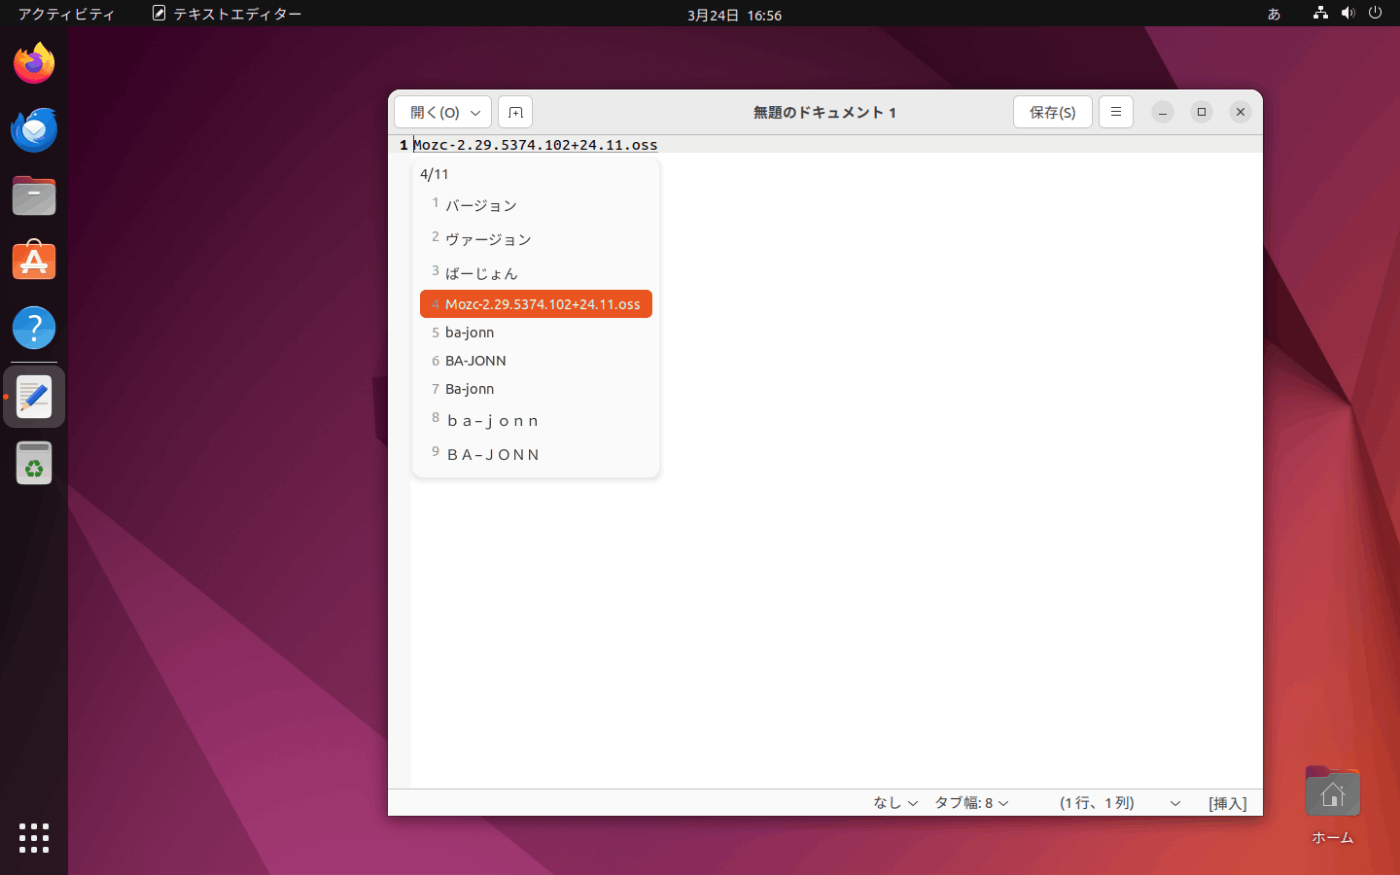This screenshot has width=1400, height=875.
Task: Click the window title 無題のドキュメント 1
Action: pyautogui.click(x=824, y=112)
